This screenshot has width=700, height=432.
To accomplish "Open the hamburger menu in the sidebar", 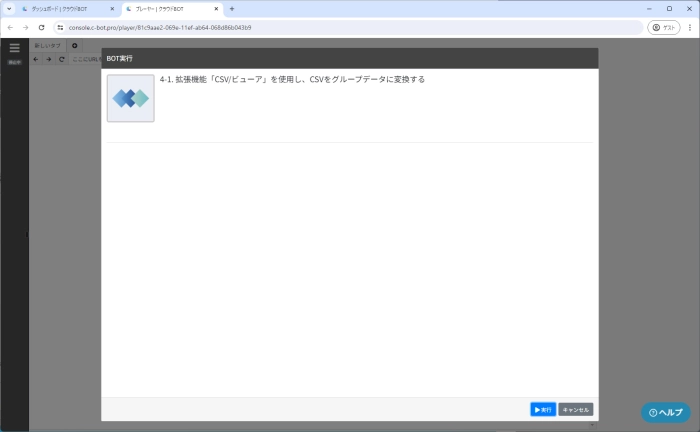I will pyautogui.click(x=14, y=47).
